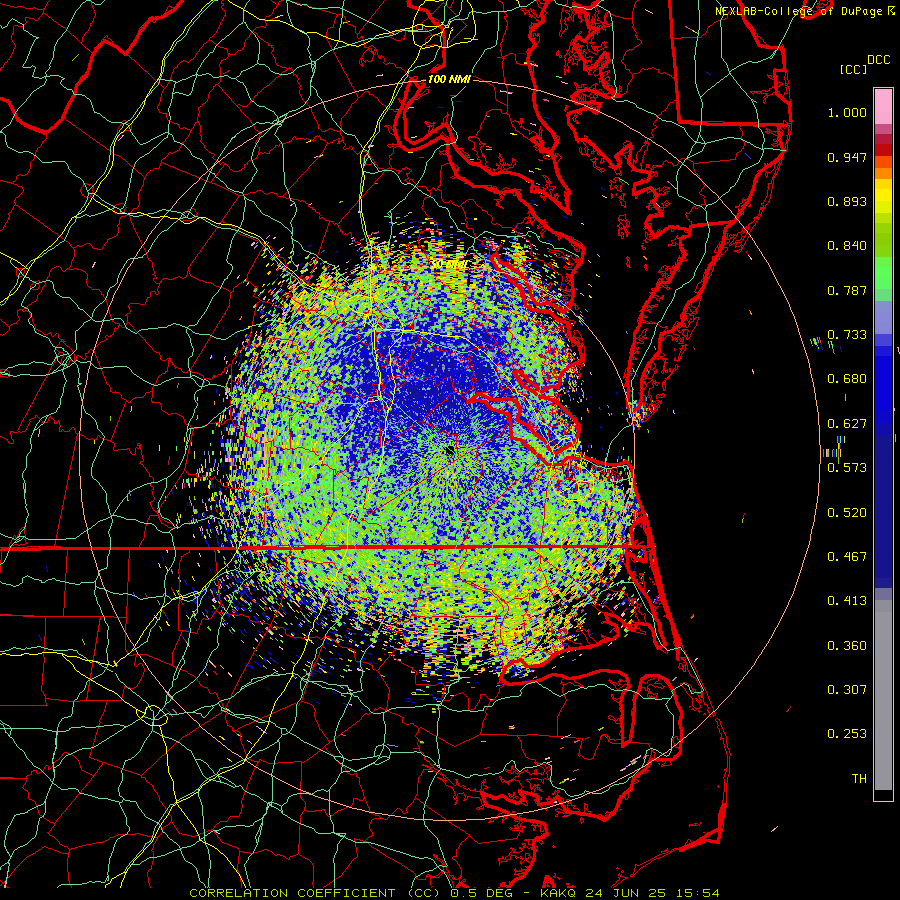This screenshot has height=900, width=900.
Task: Click the 0.360 legend value
Action: click(847, 646)
